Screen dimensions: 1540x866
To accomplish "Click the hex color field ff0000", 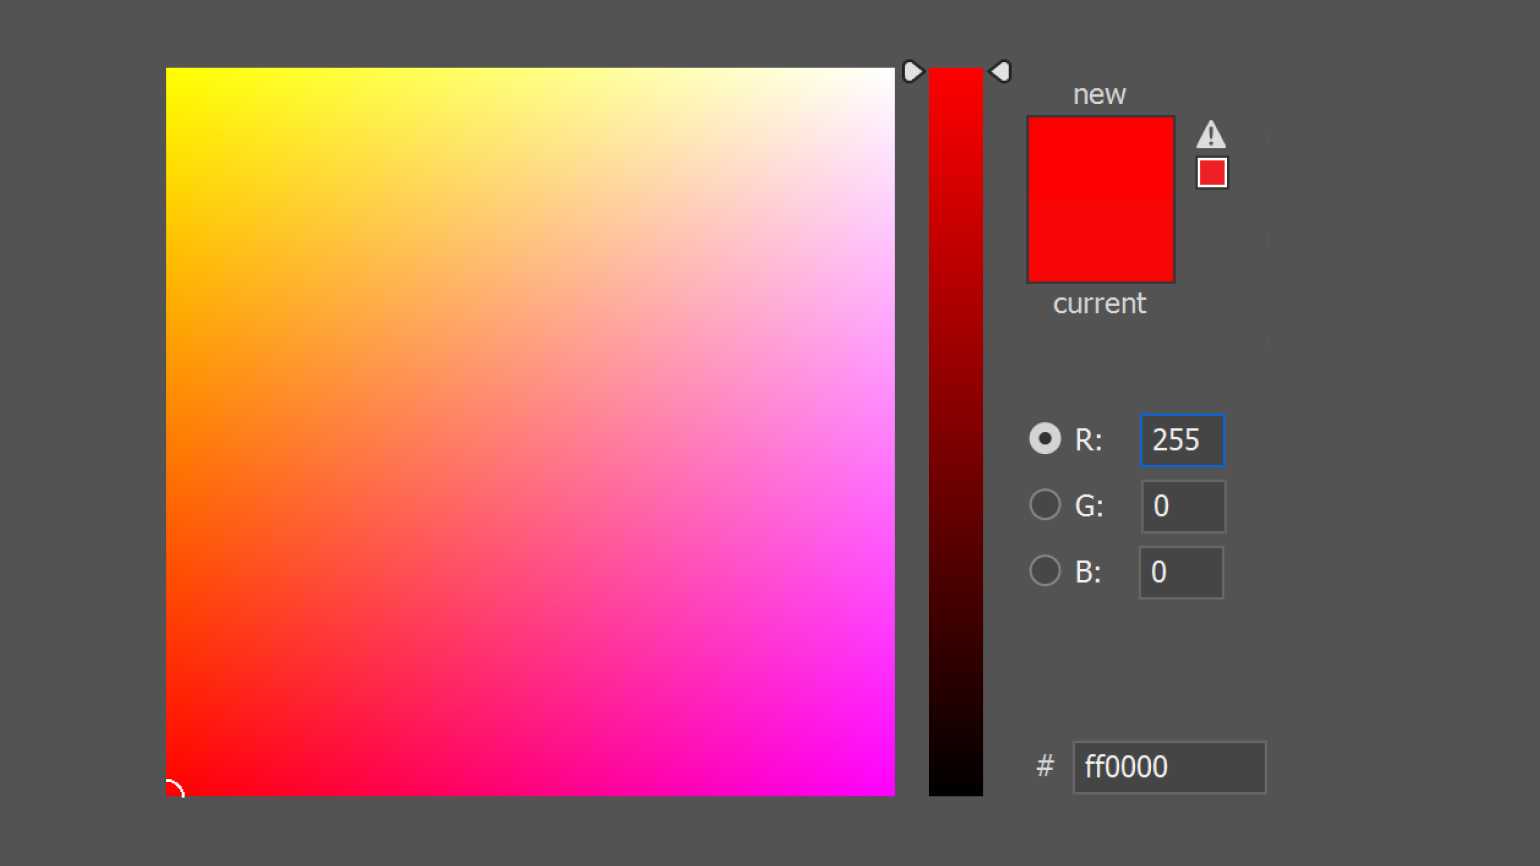I will point(1168,767).
